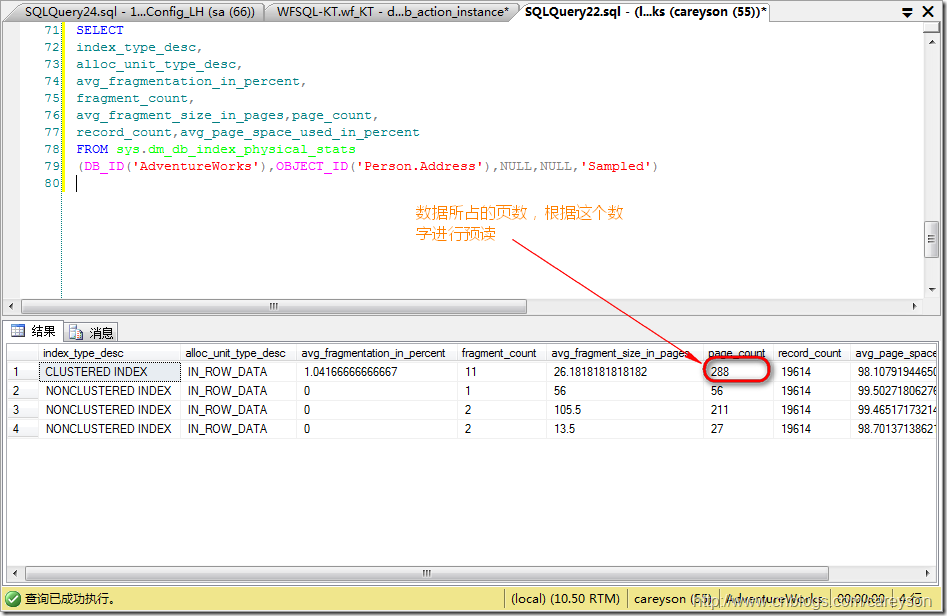Viewport: 947px width, 616px height.
Task: Select the page_count cell 27
Action: coord(737,429)
